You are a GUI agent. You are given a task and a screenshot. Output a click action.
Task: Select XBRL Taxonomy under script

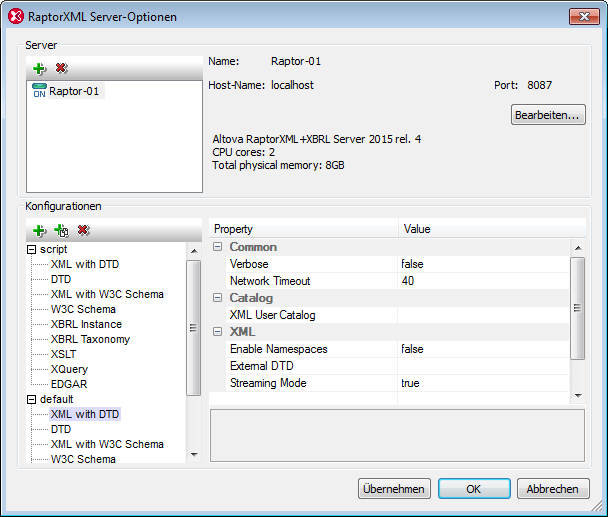click(90, 339)
